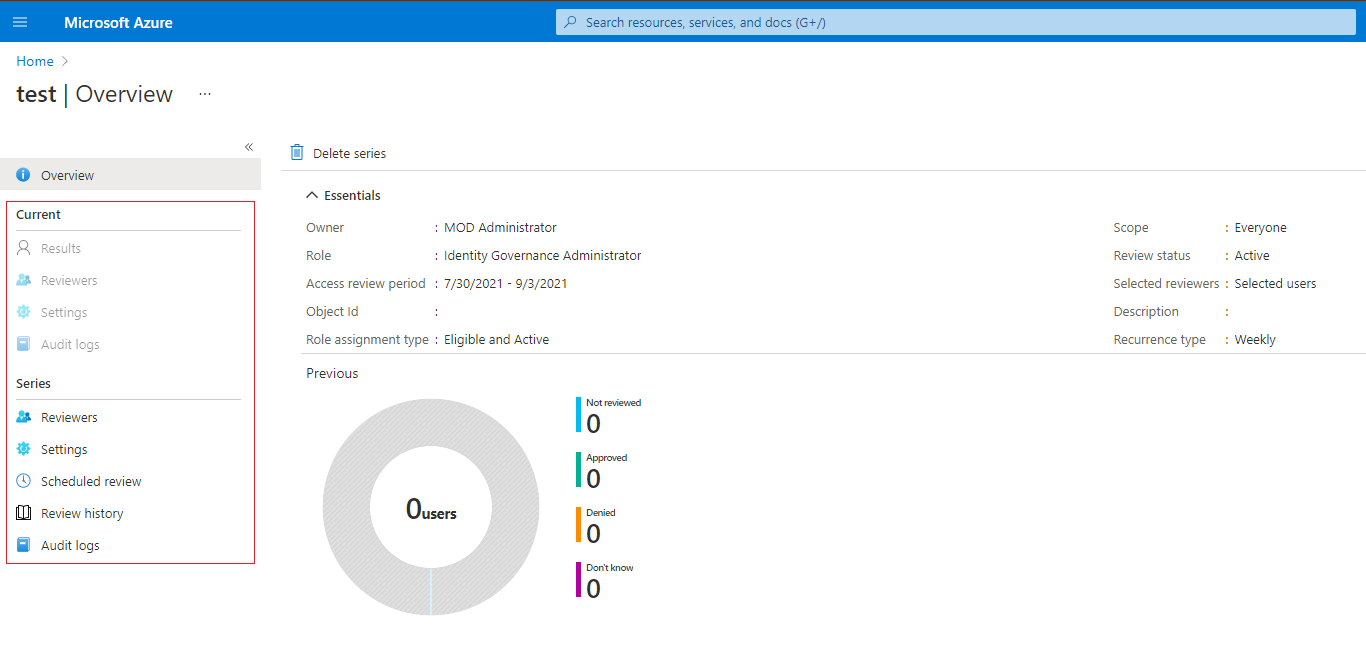Click the trash icon for Delete series
1366x657 pixels.
click(297, 153)
